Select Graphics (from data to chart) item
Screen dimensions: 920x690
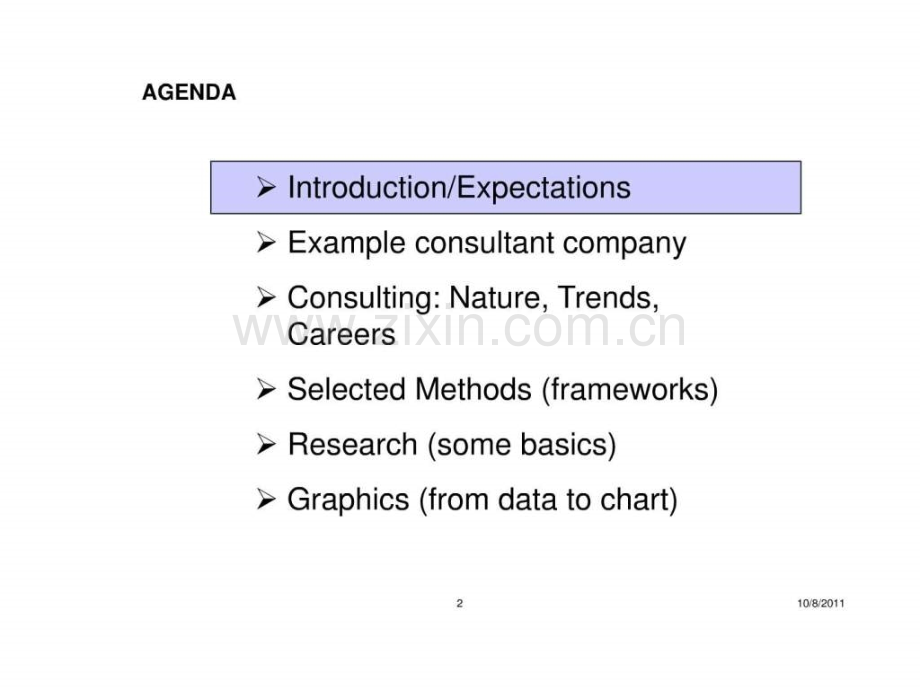[x=482, y=500]
